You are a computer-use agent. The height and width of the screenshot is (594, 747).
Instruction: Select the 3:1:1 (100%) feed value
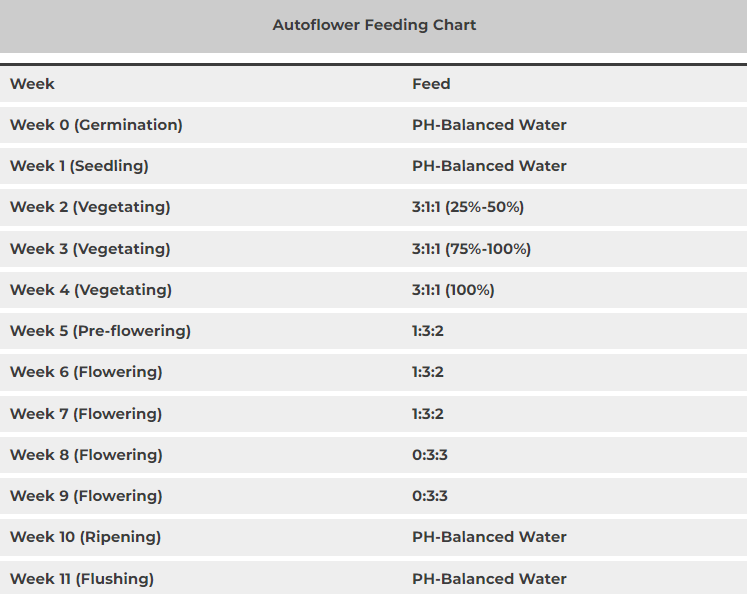coord(453,290)
